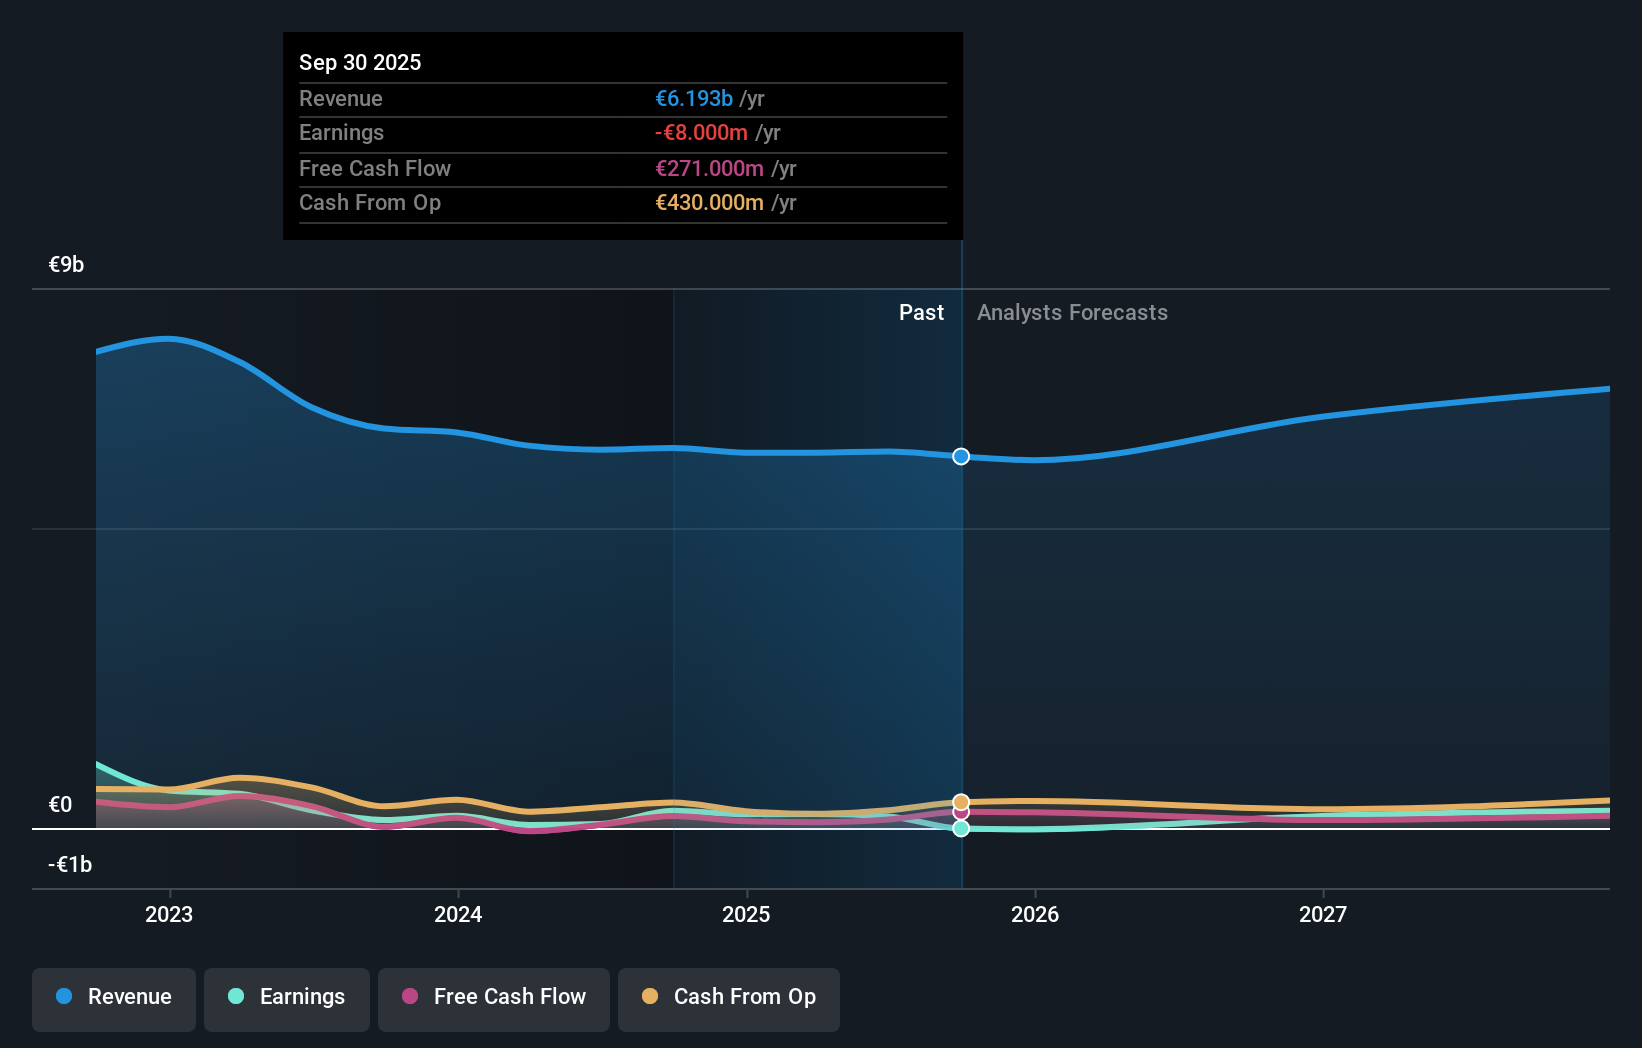
Task: Click the Cash From Op label in tooltip
Action: (x=370, y=202)
